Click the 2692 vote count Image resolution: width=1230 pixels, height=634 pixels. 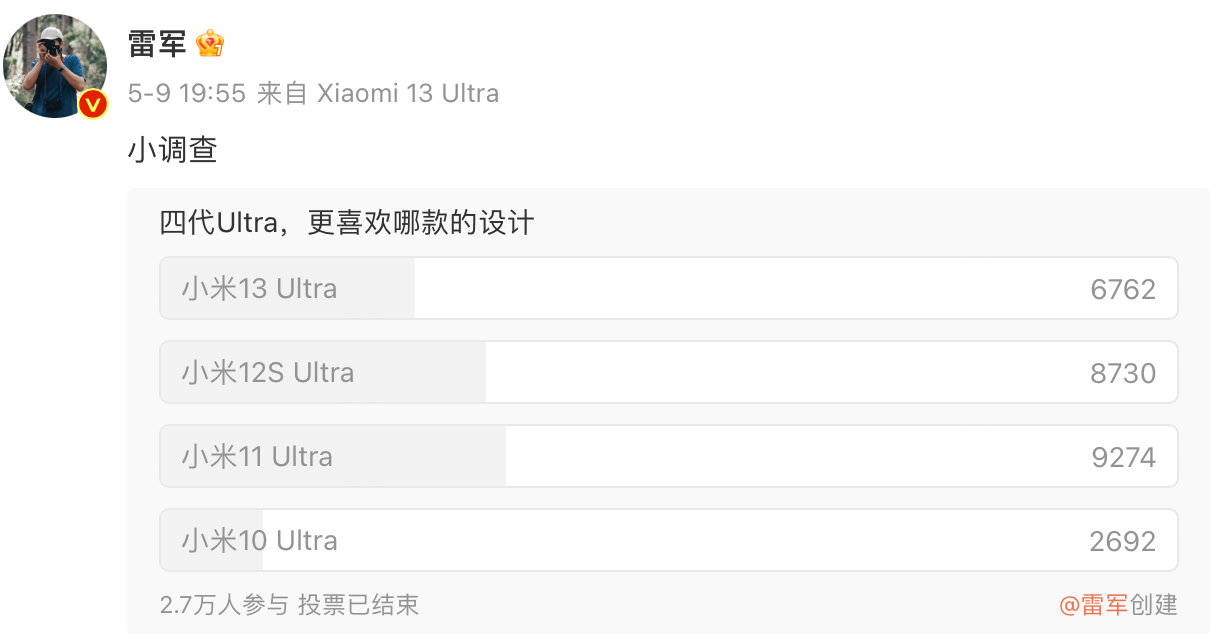click(1123, 542)
